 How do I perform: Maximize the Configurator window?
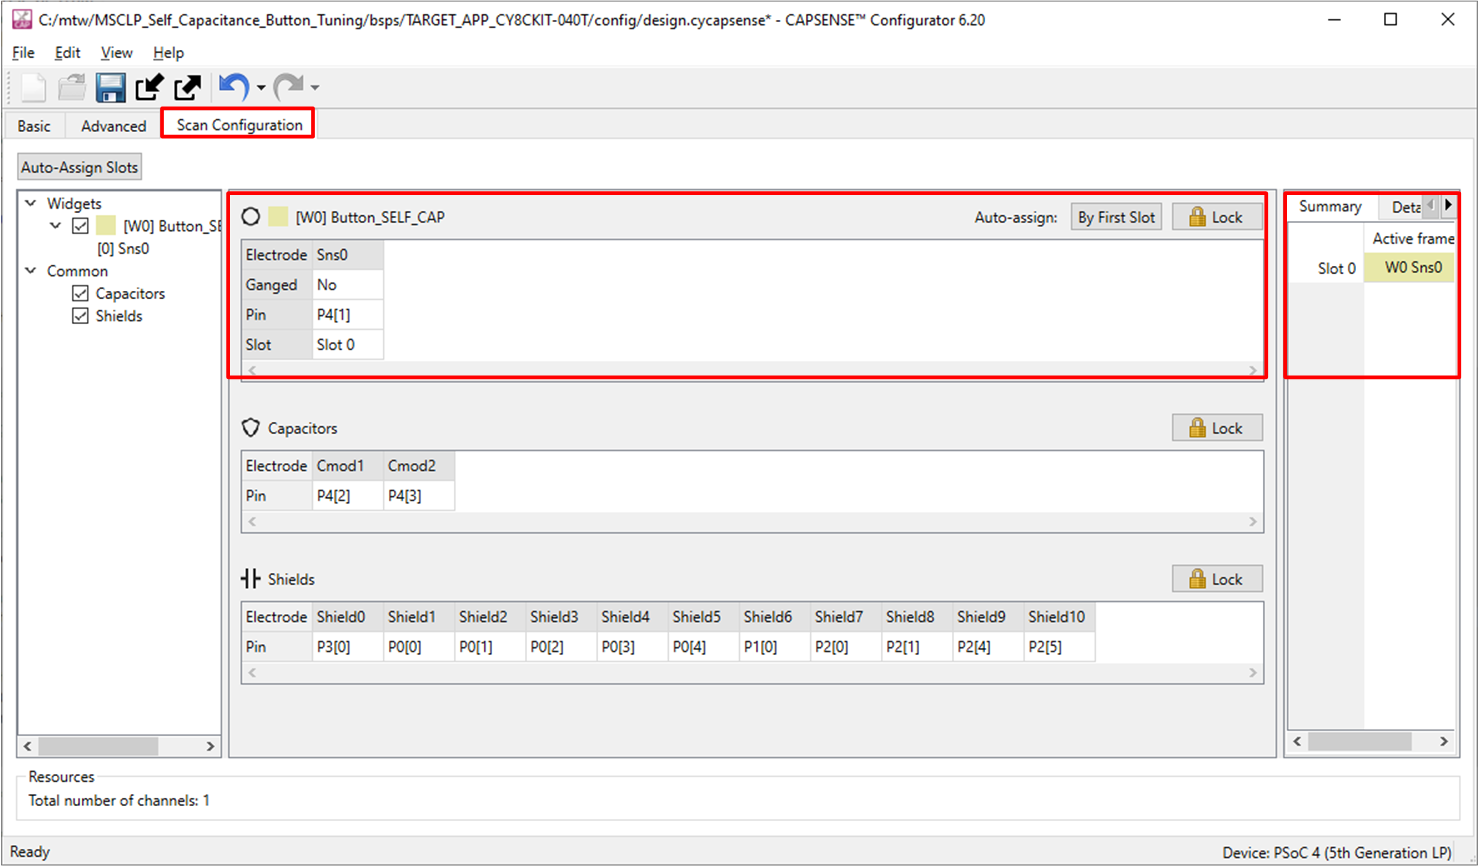click(x=1390, y=19)
